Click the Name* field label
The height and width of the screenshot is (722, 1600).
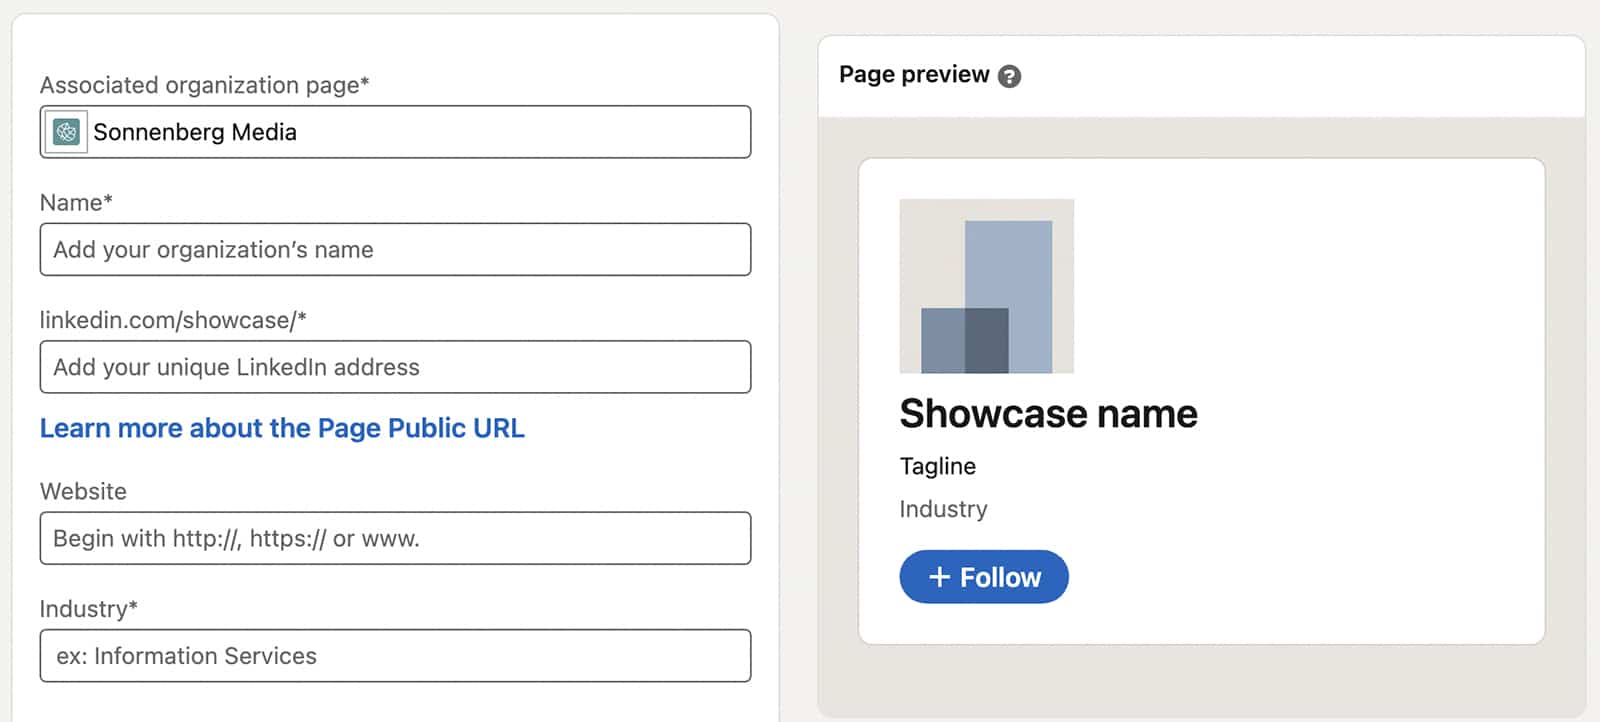(x=76, y=202)
